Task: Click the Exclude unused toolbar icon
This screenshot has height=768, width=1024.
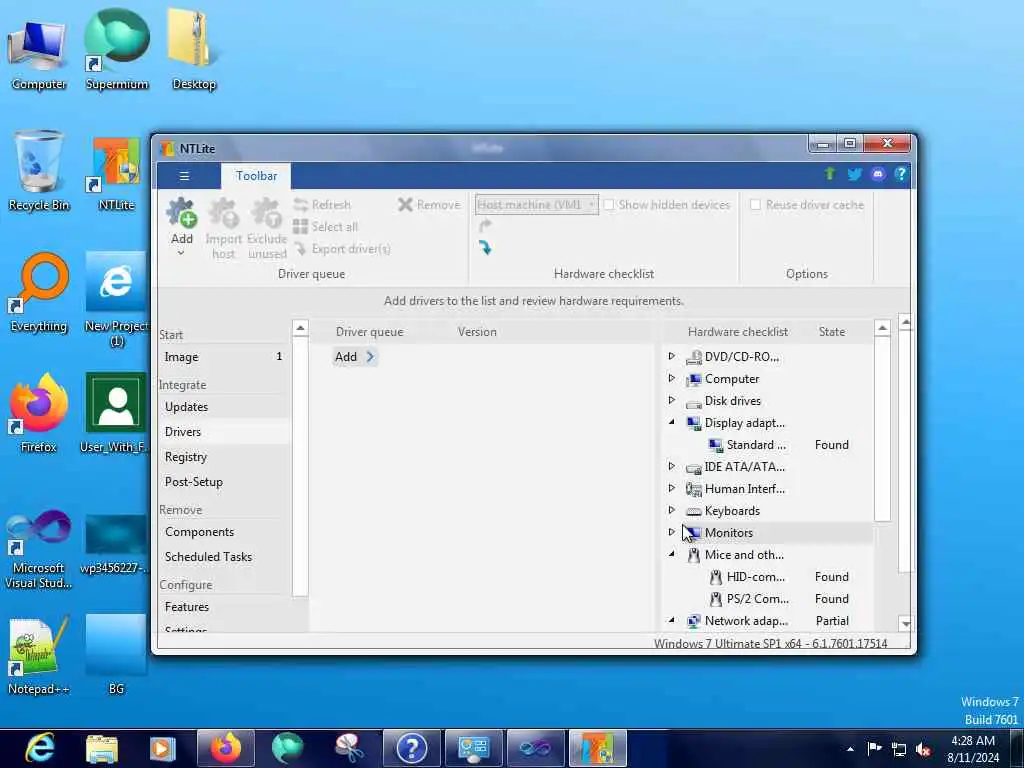Action: 266,214
